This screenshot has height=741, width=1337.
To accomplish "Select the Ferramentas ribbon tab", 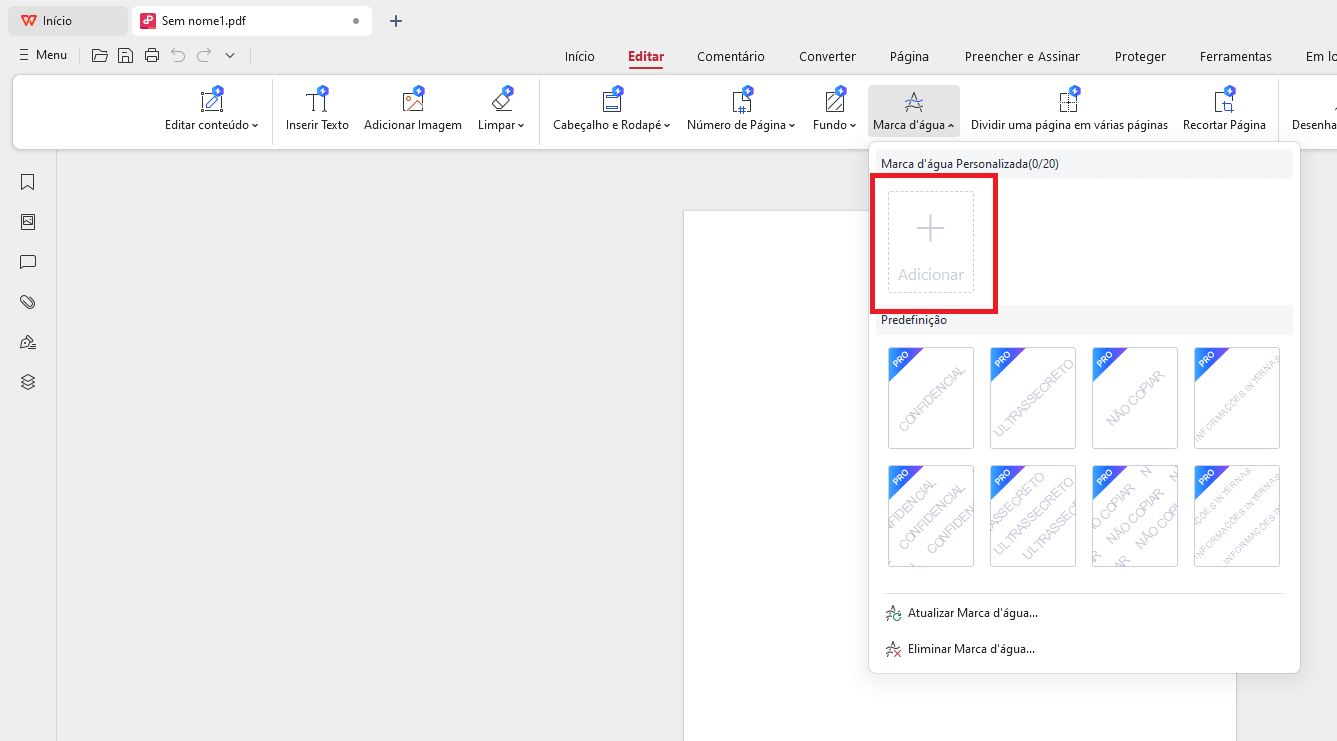I will pyautogui.click(x=1236, y=57).
